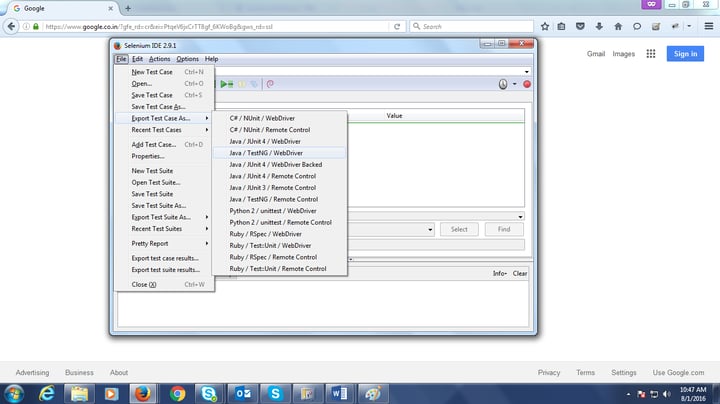Open Microsoft Word from the taskbar
This screenshot has width=720, height=404.
coord(339,394)
